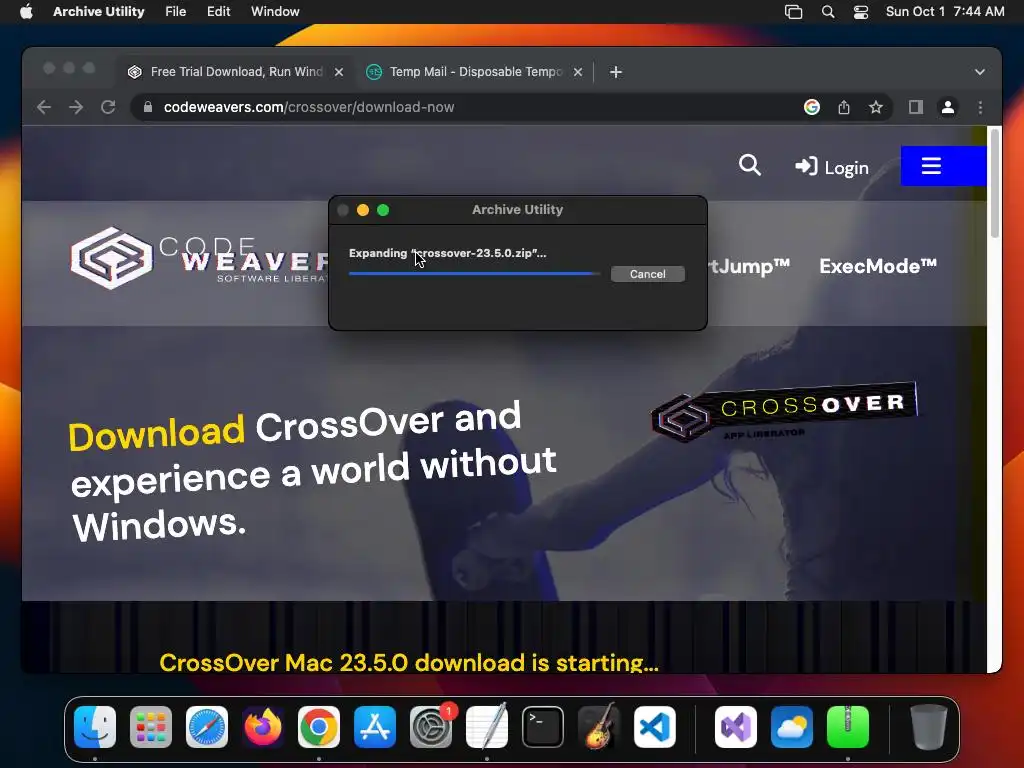Screen dimensions: 1024x768
Task: Click the date and time in menu bar
Action: point(945,11)
